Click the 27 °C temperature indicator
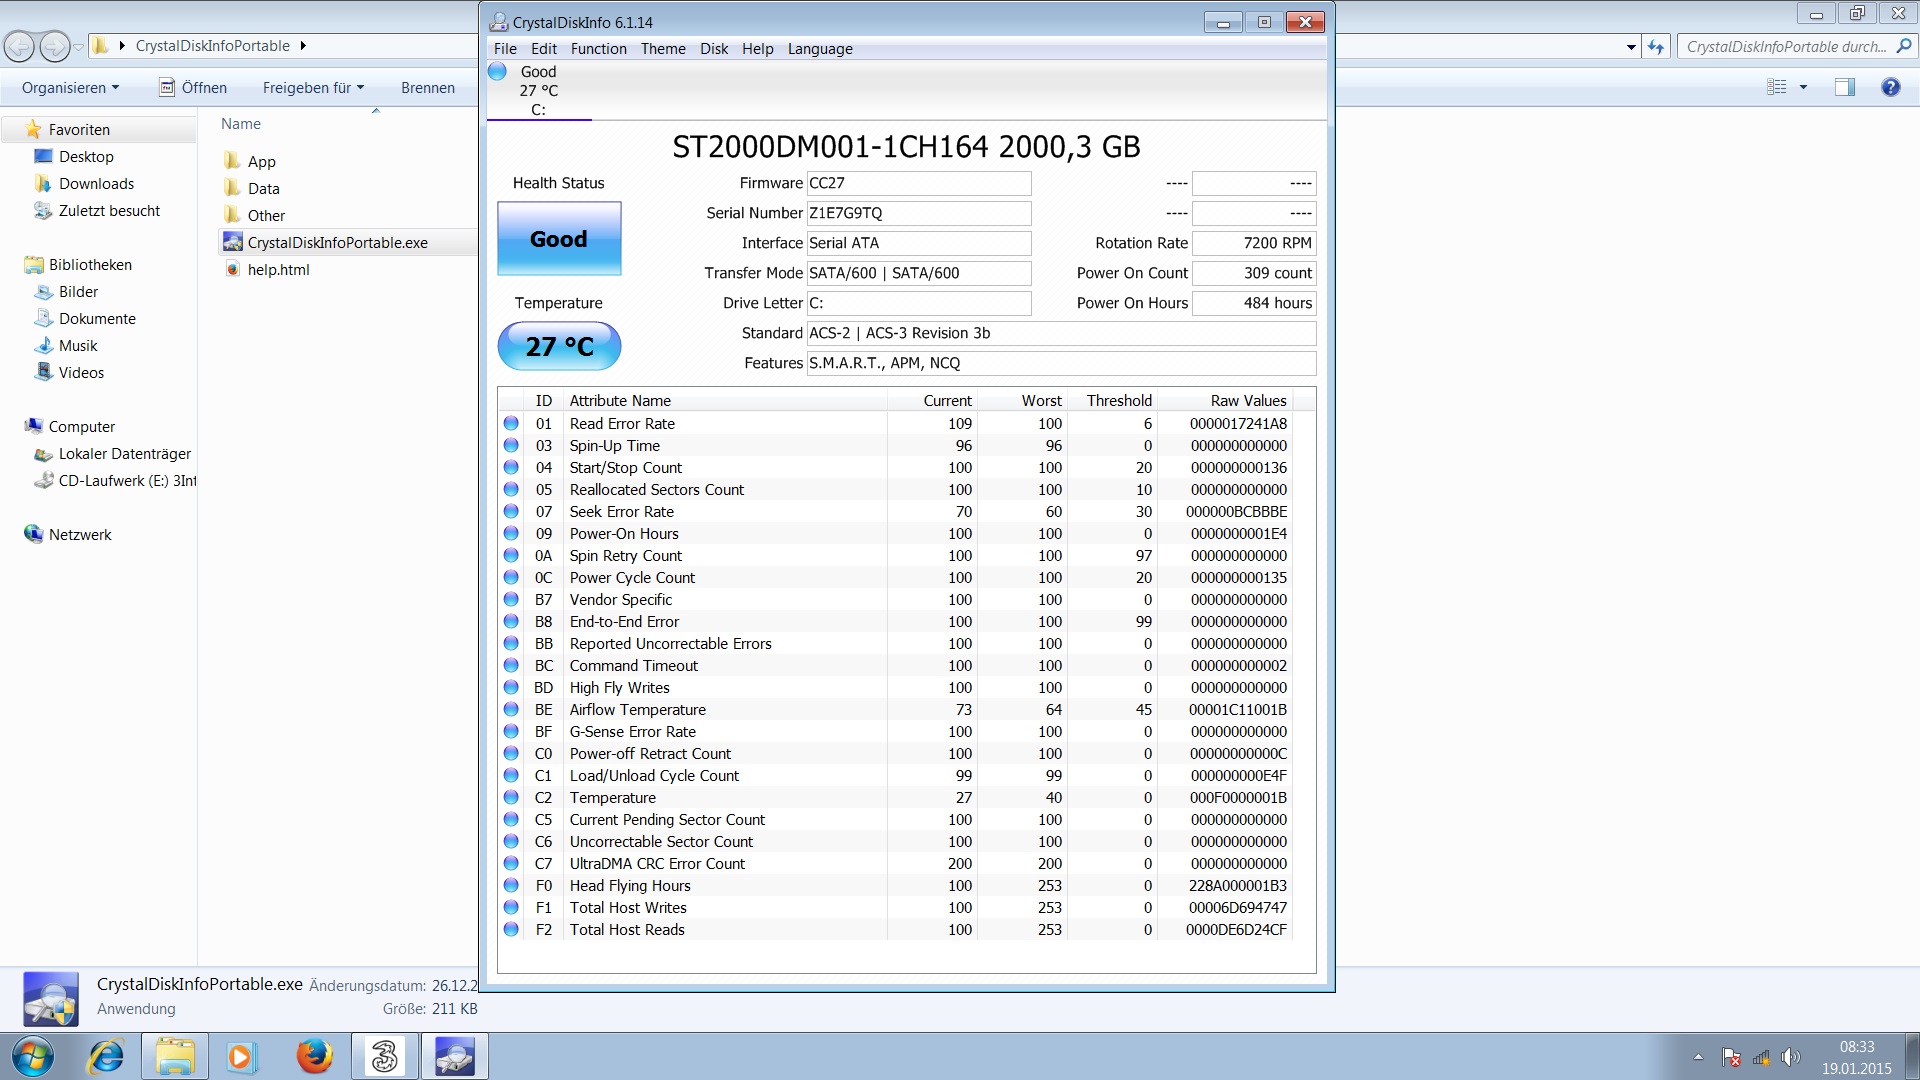This screenshot has height=1080, width=1920. [x=559, y=346]
